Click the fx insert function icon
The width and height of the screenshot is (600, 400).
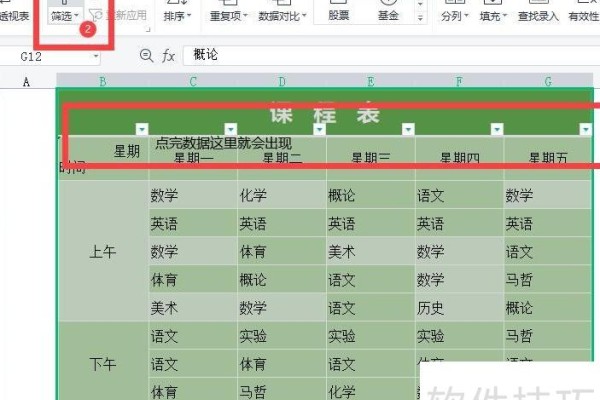click(x=168, y=56)
